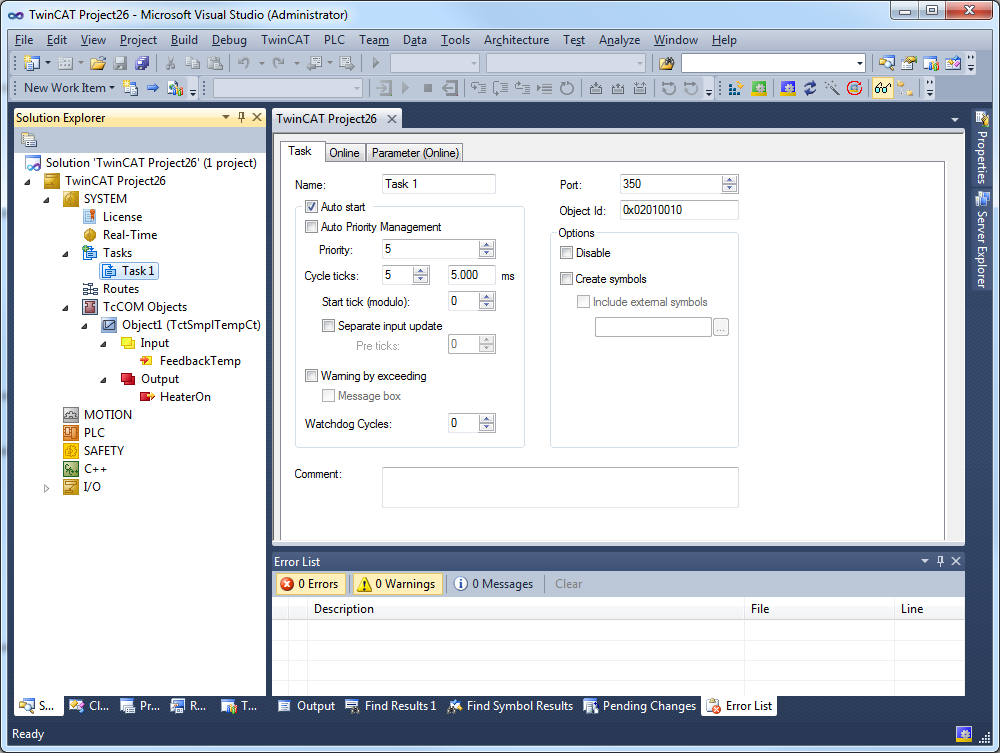Check Create symbols option
Viewport: 1000px width, 753px height.
566,279
